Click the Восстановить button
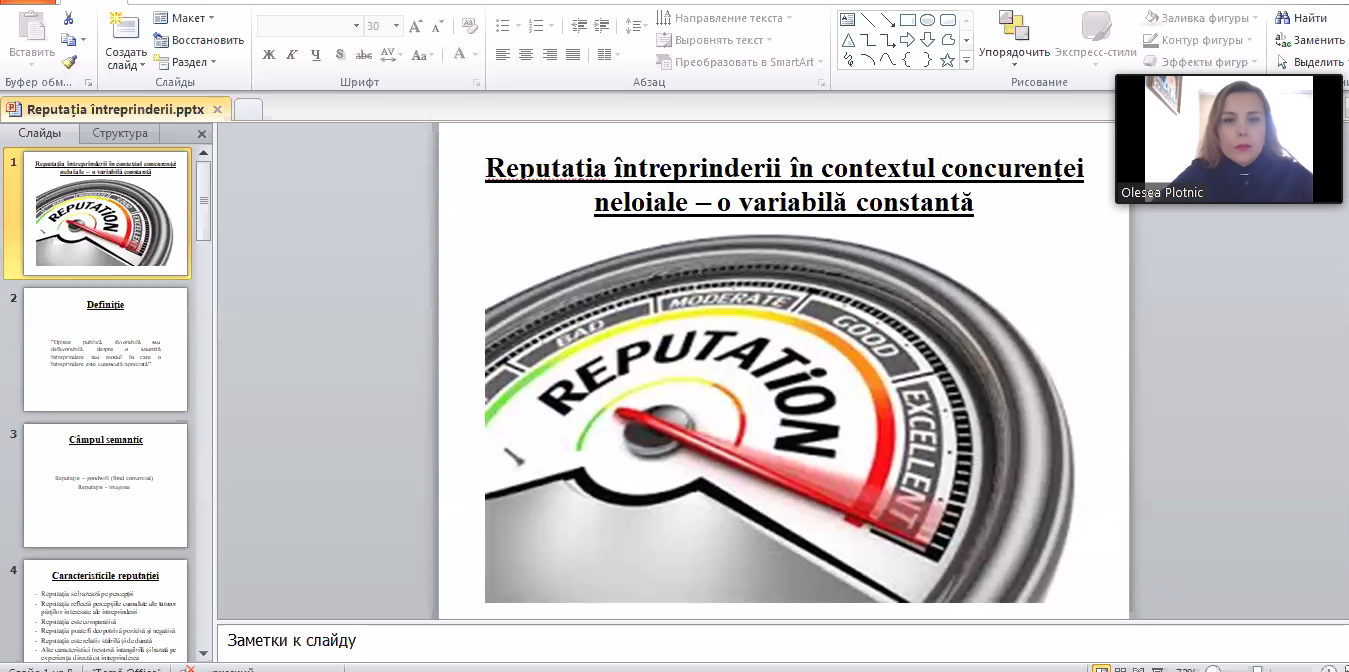This screenshot has width=1349, height=672. click(x=198, y=40)
